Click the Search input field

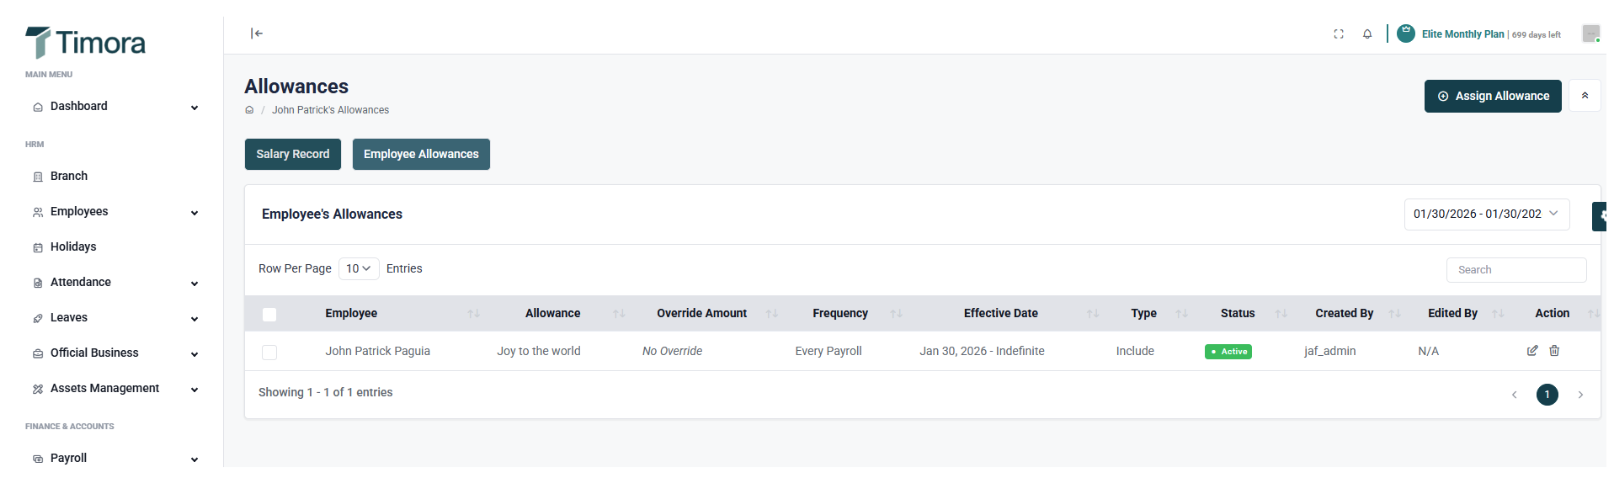[x=1515, y=270]
